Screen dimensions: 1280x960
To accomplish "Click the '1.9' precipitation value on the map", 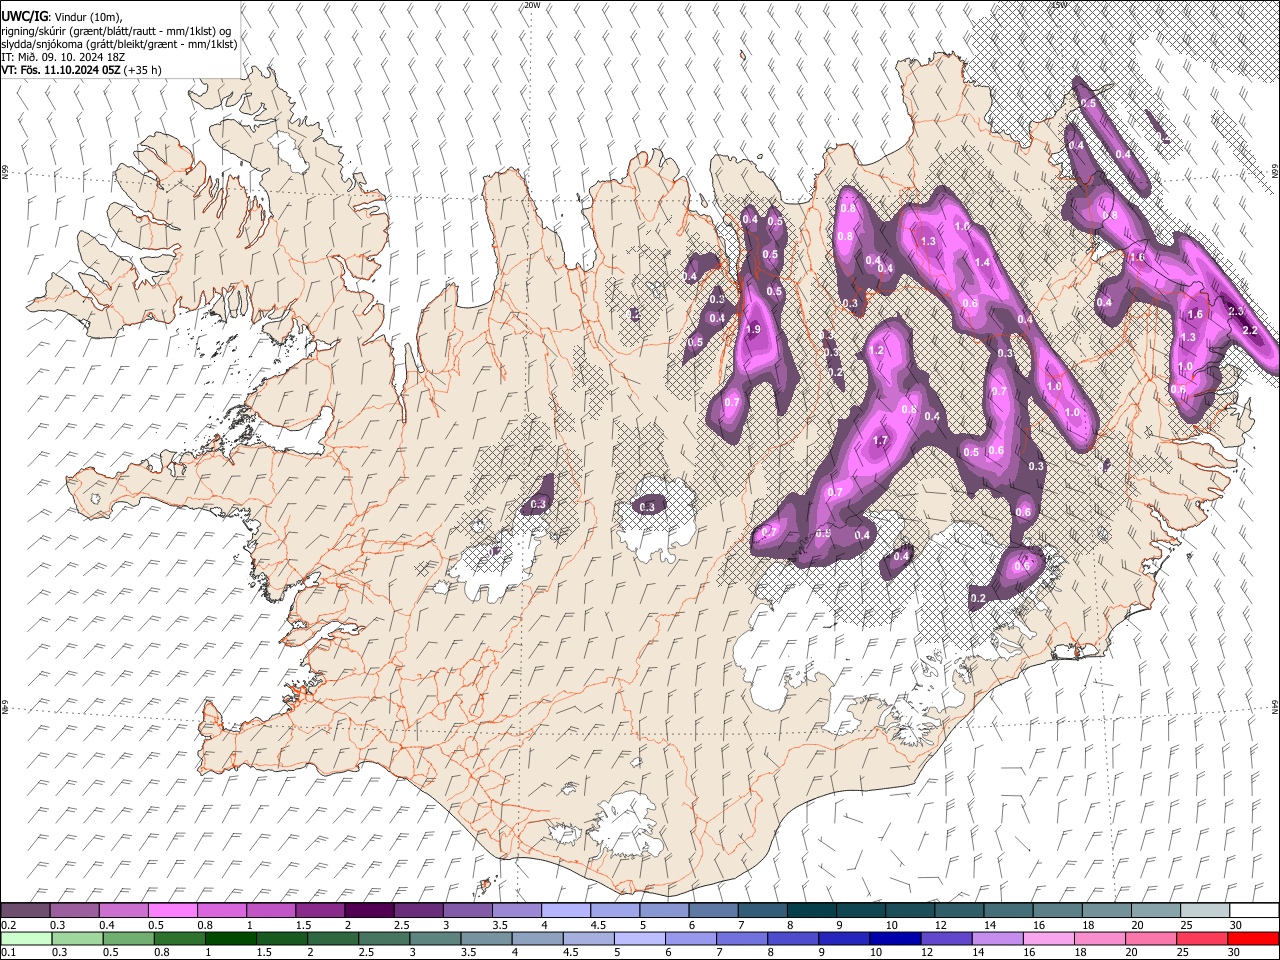I will pos(753,329).
